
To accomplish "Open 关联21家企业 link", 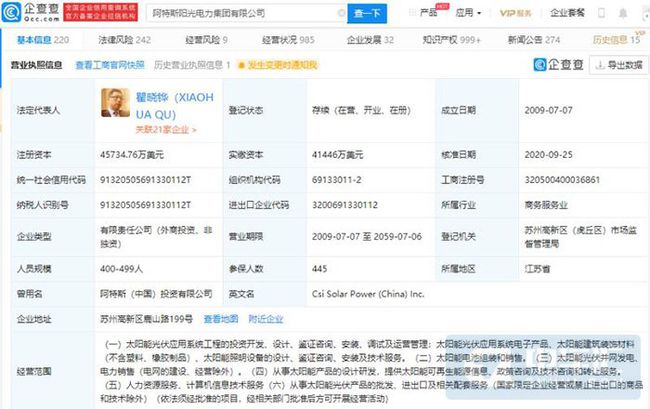I will point(166,130).
